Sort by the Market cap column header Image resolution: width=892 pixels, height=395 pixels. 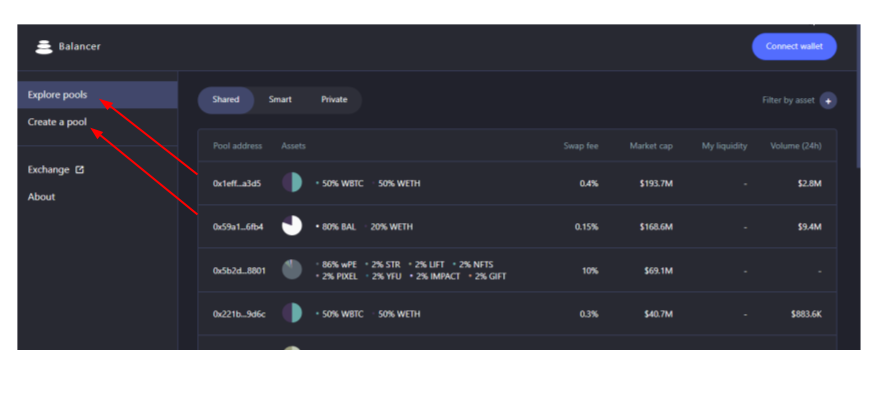tap(651, 146)
